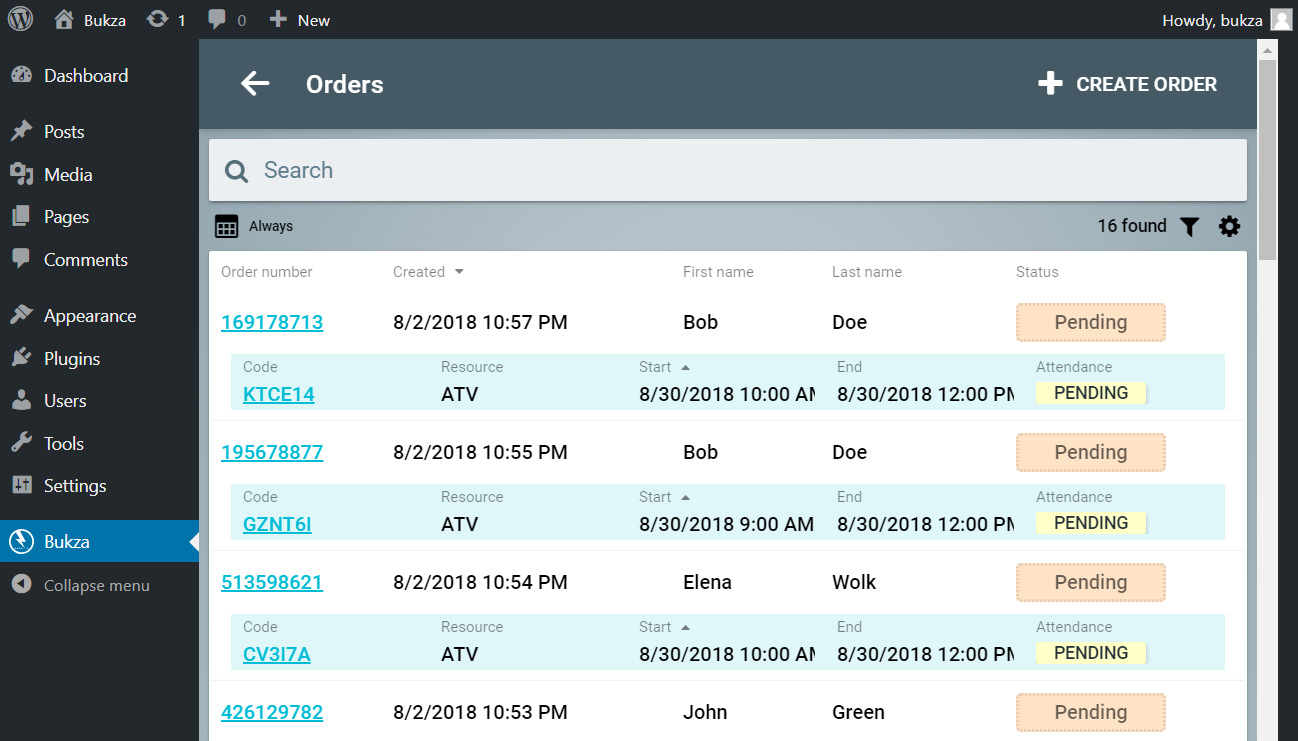
Task: Go to Settings in sidebar
Action: tap(74, 486)
